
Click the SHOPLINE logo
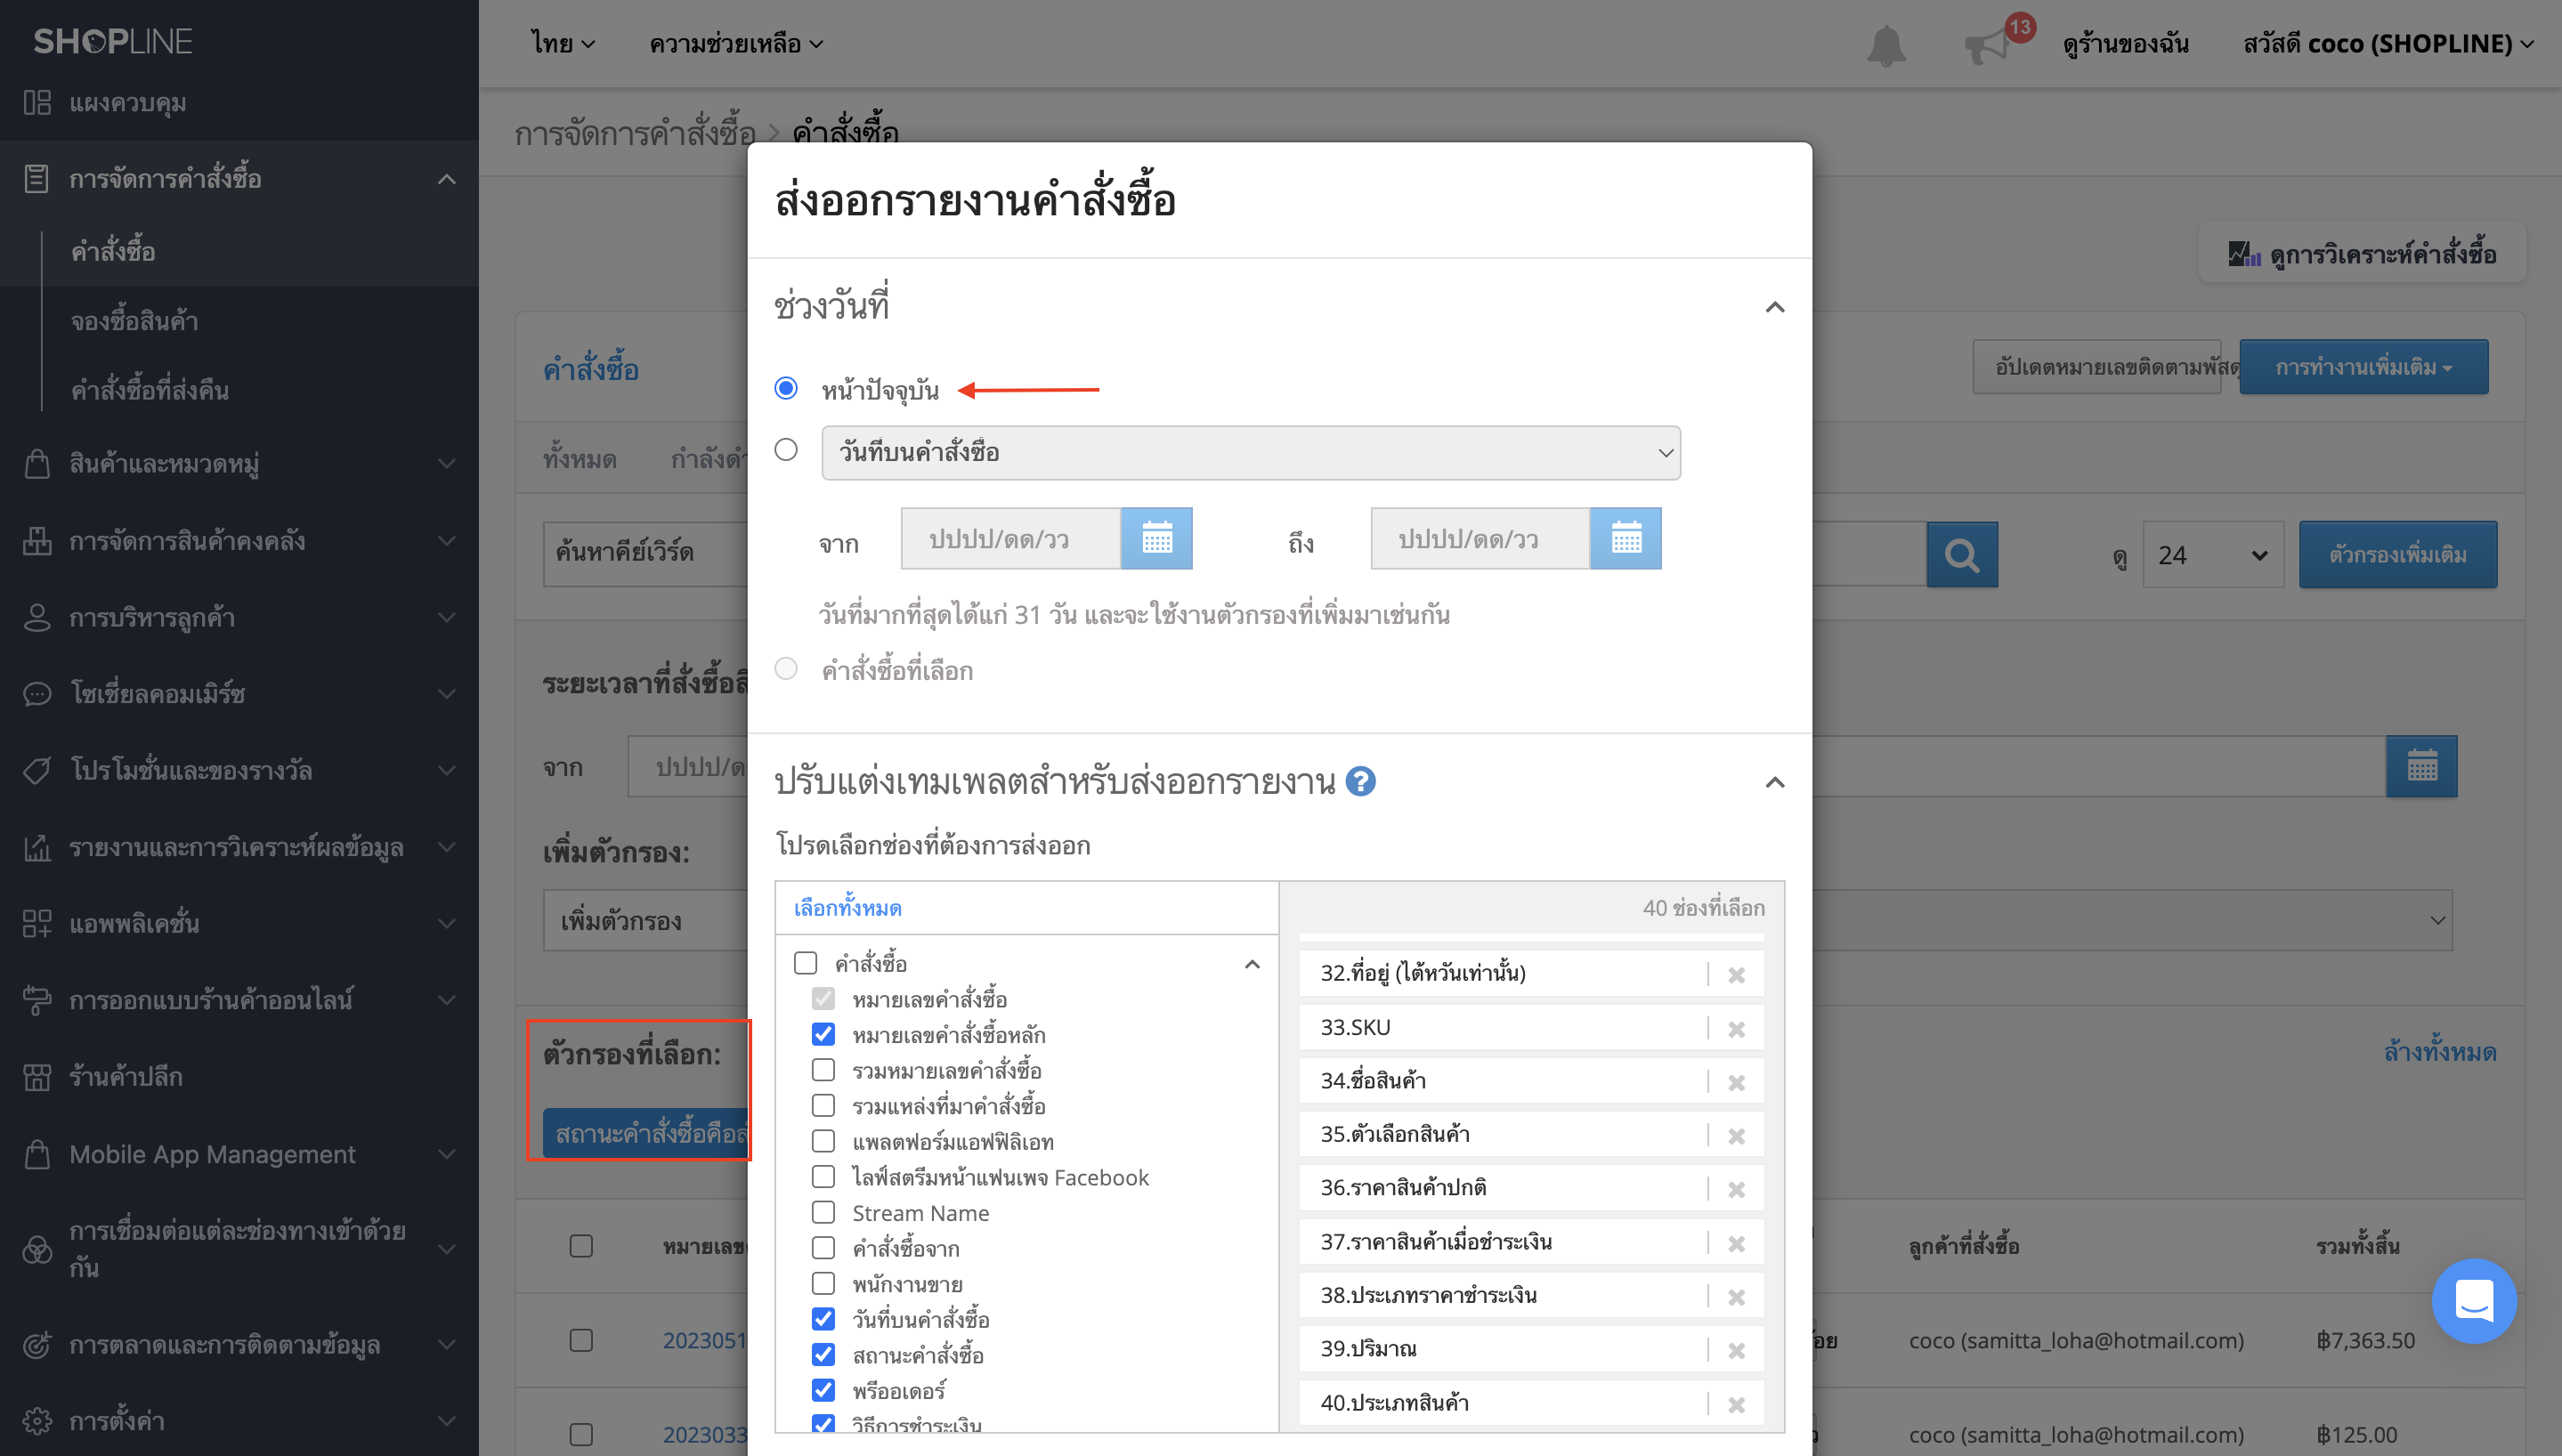112,41
